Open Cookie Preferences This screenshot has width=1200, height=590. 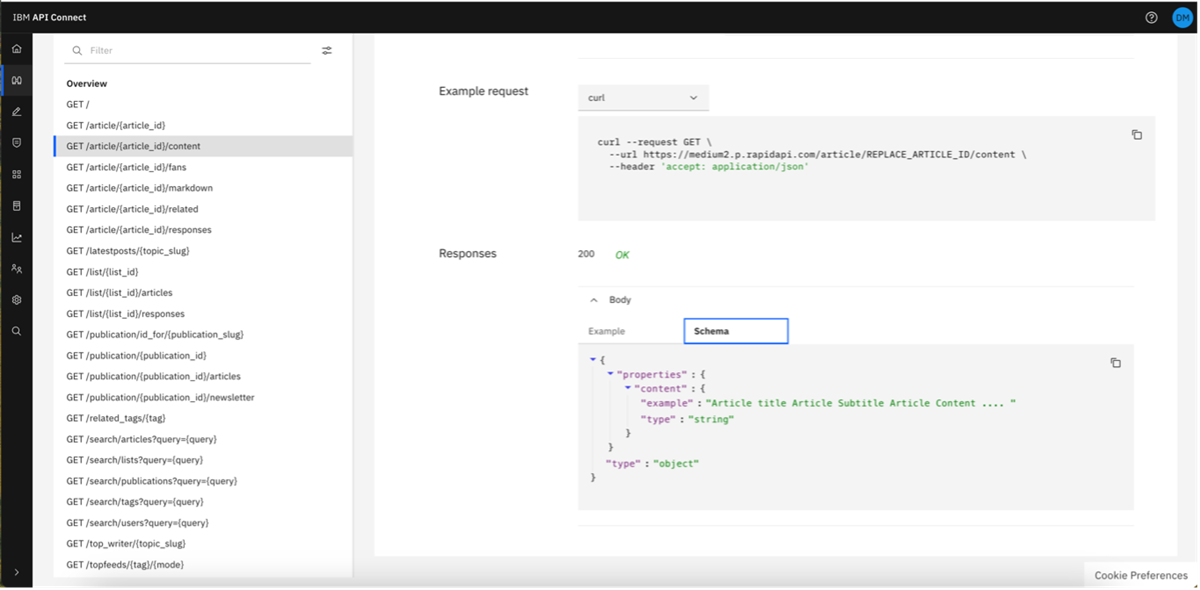[1140, 575]
